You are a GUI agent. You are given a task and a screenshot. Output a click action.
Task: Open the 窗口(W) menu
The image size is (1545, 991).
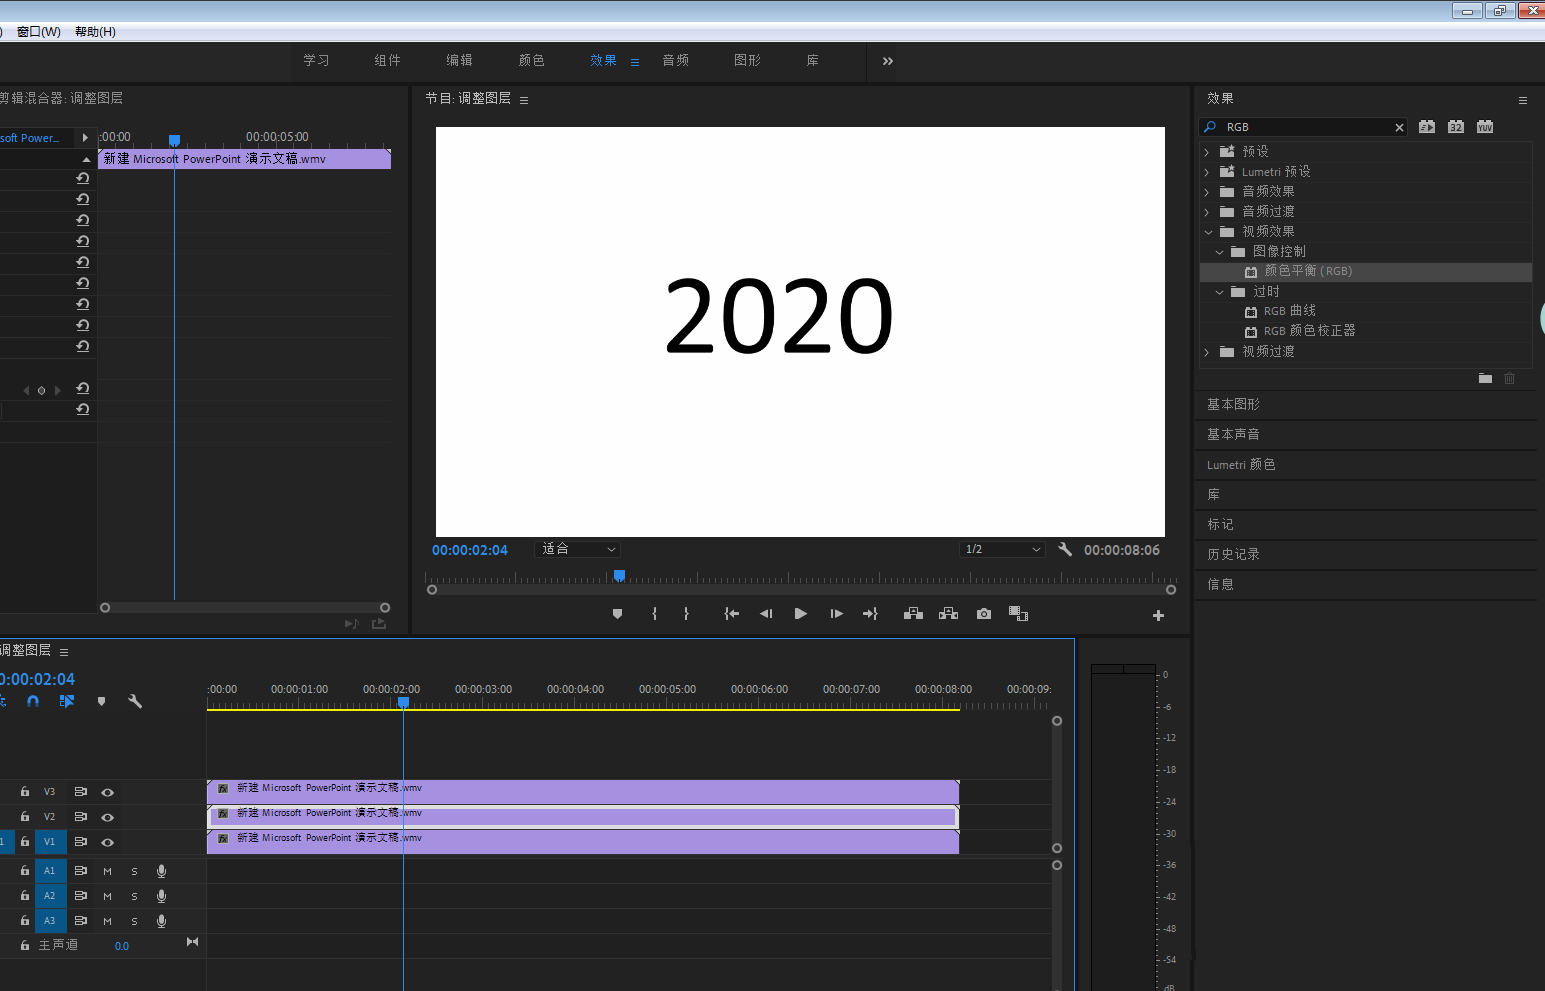click(x=38, y=32)
